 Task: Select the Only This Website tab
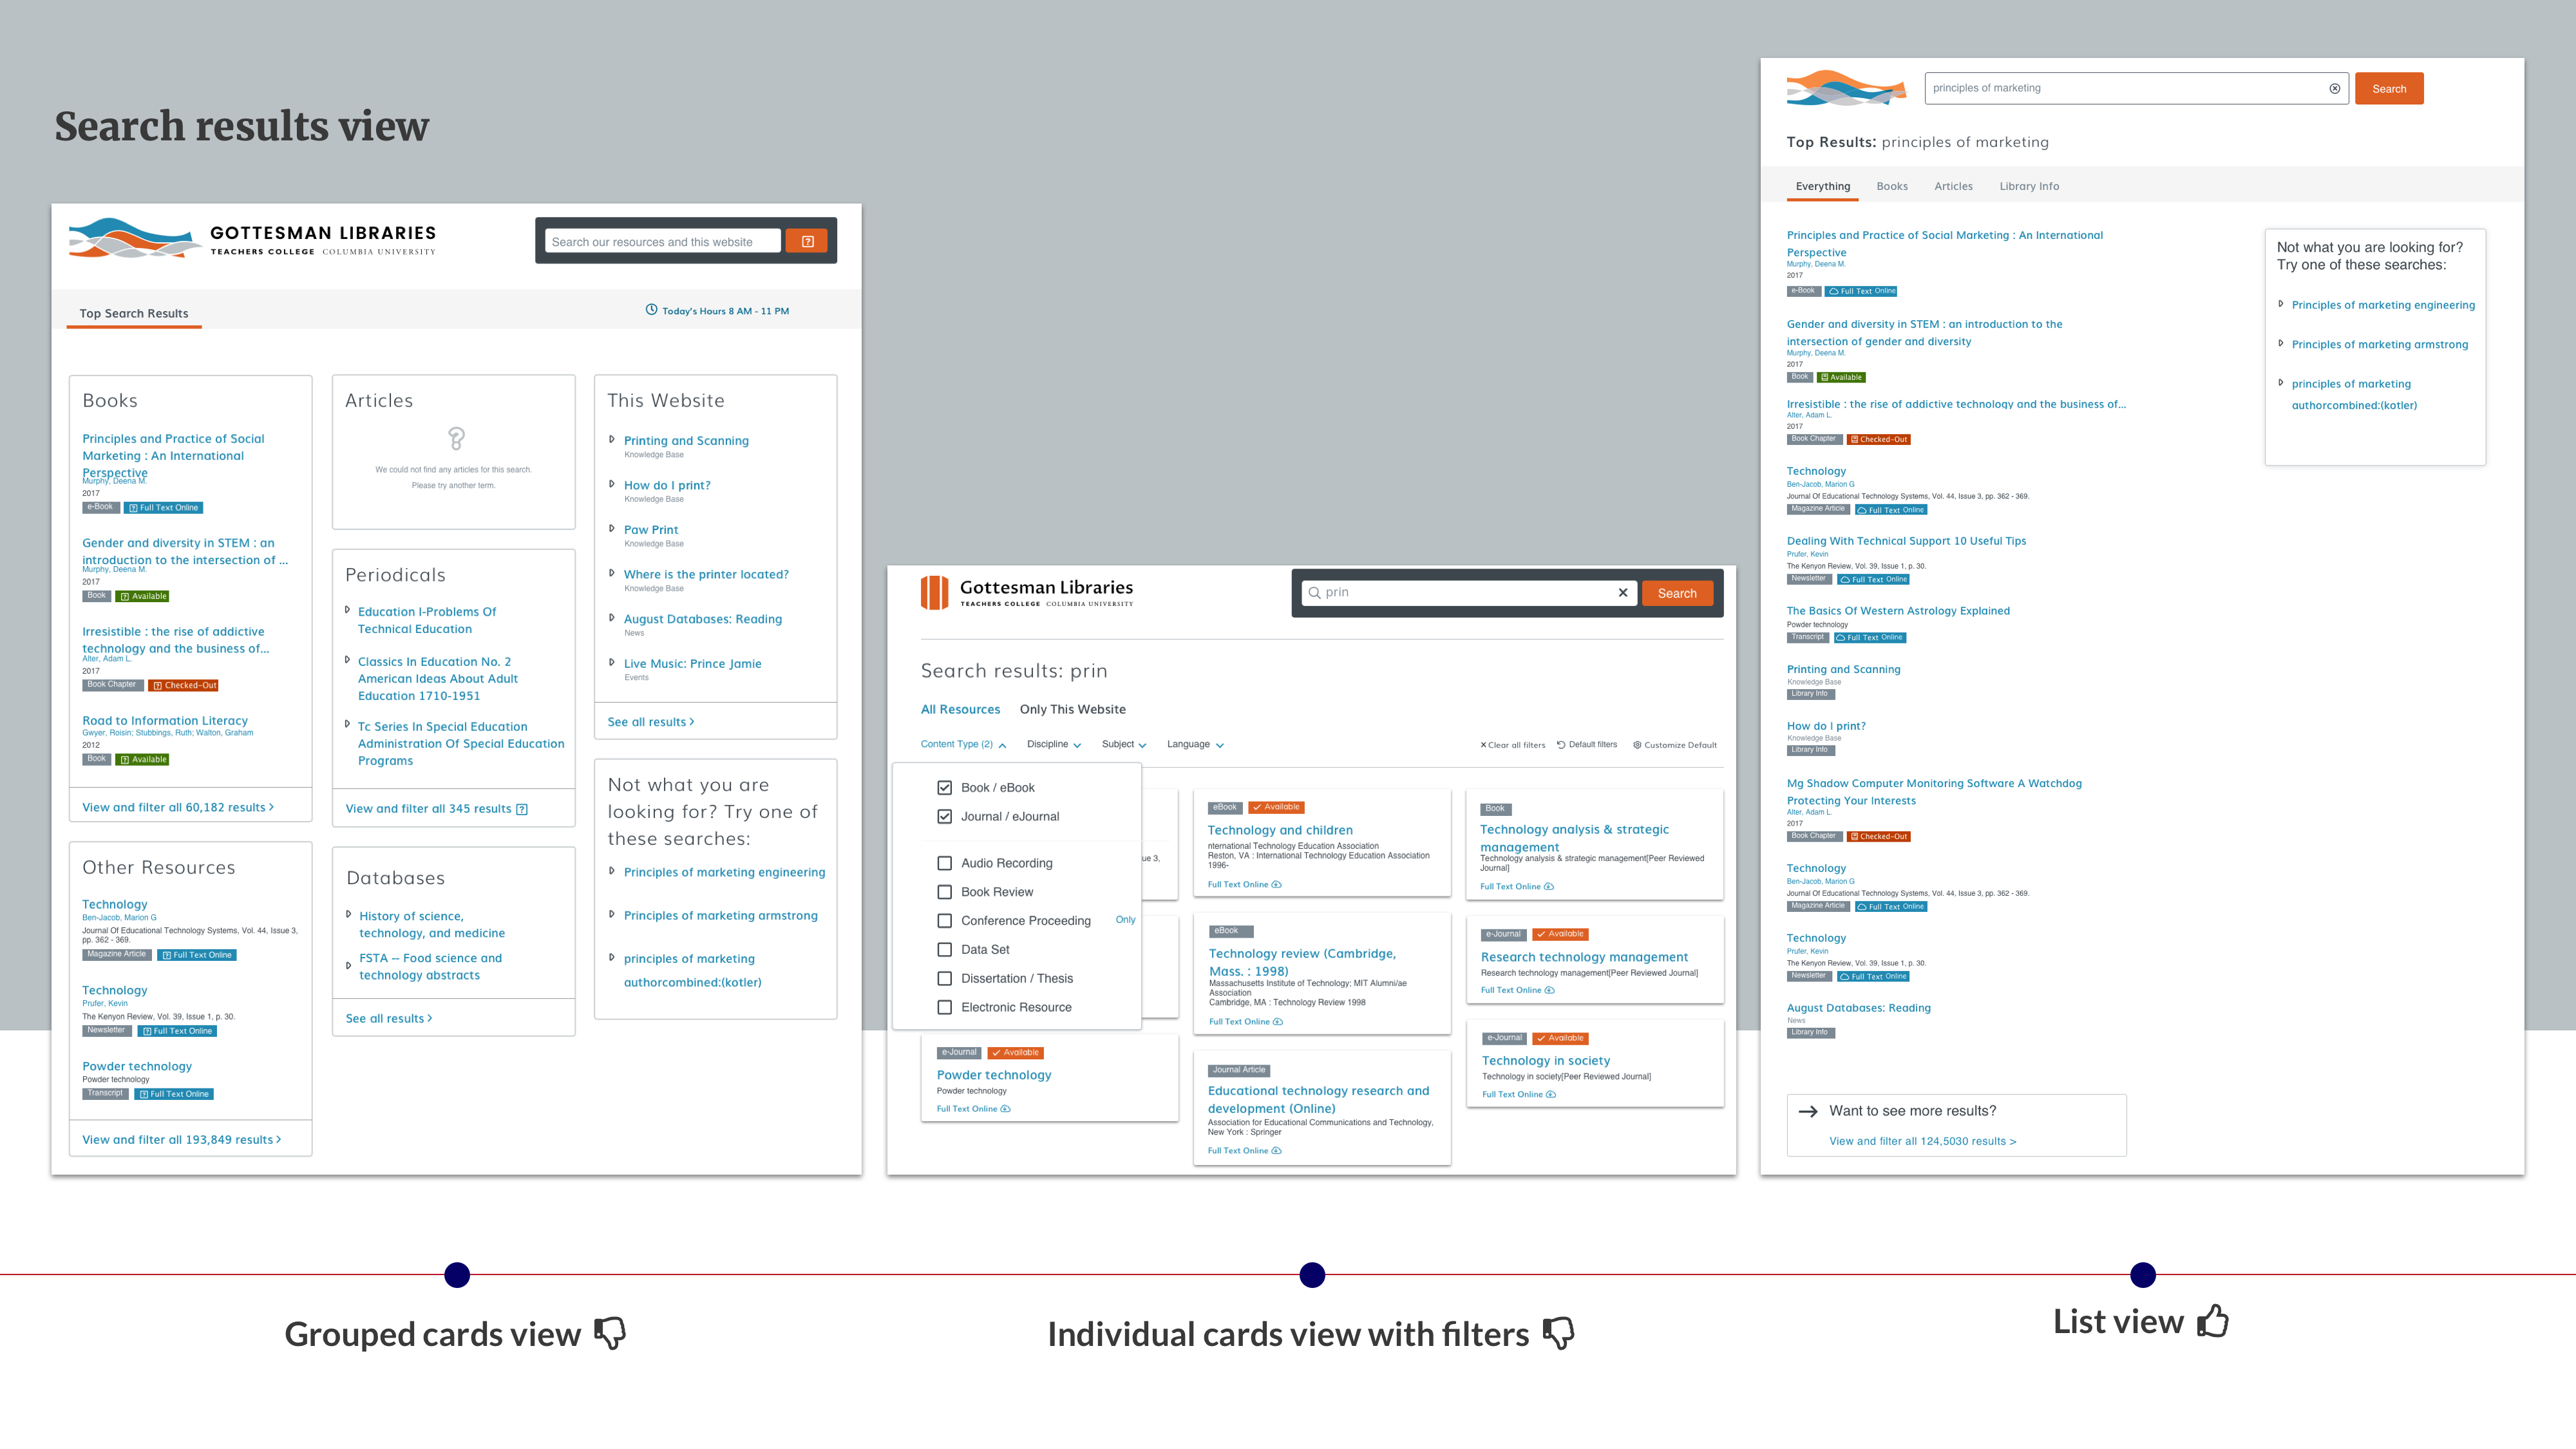(x=1072, y=709)
